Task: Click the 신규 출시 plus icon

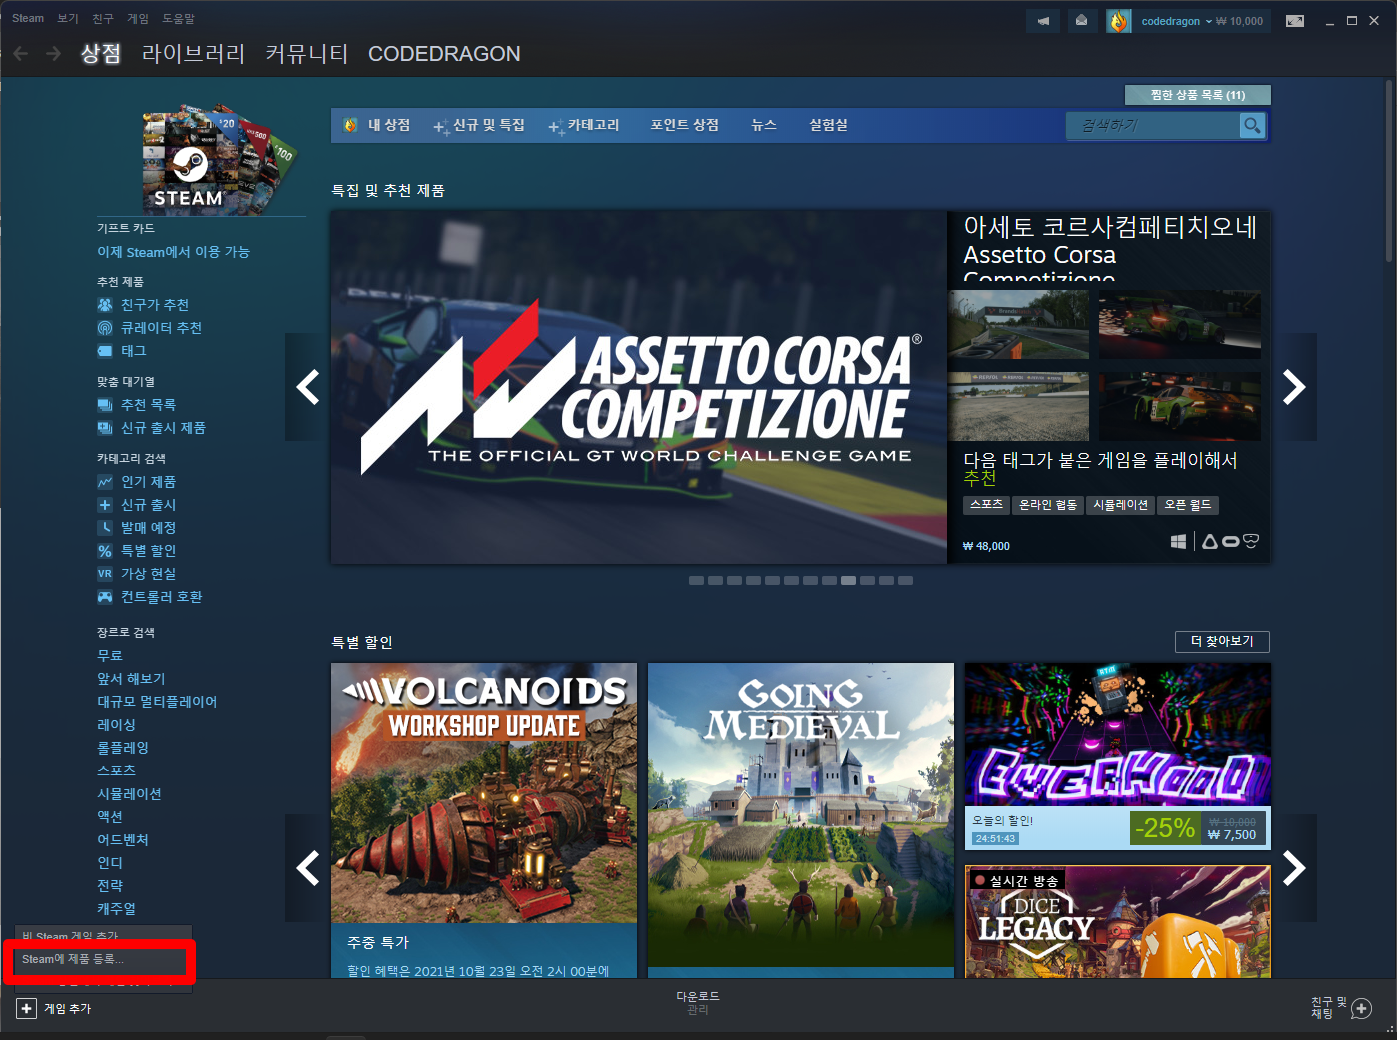Action: tap(105, 505)
